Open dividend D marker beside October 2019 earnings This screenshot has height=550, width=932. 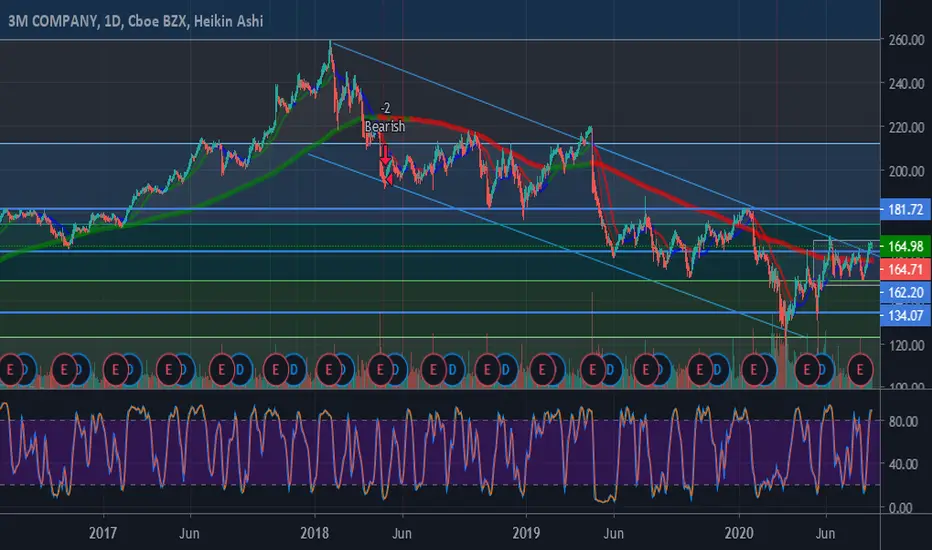tap(717, 370)
